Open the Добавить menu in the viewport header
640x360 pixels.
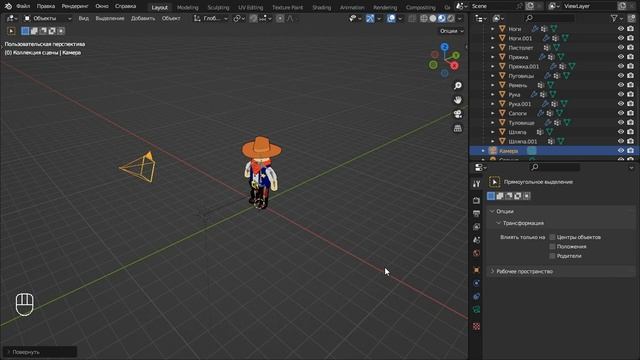coord(143,18)
